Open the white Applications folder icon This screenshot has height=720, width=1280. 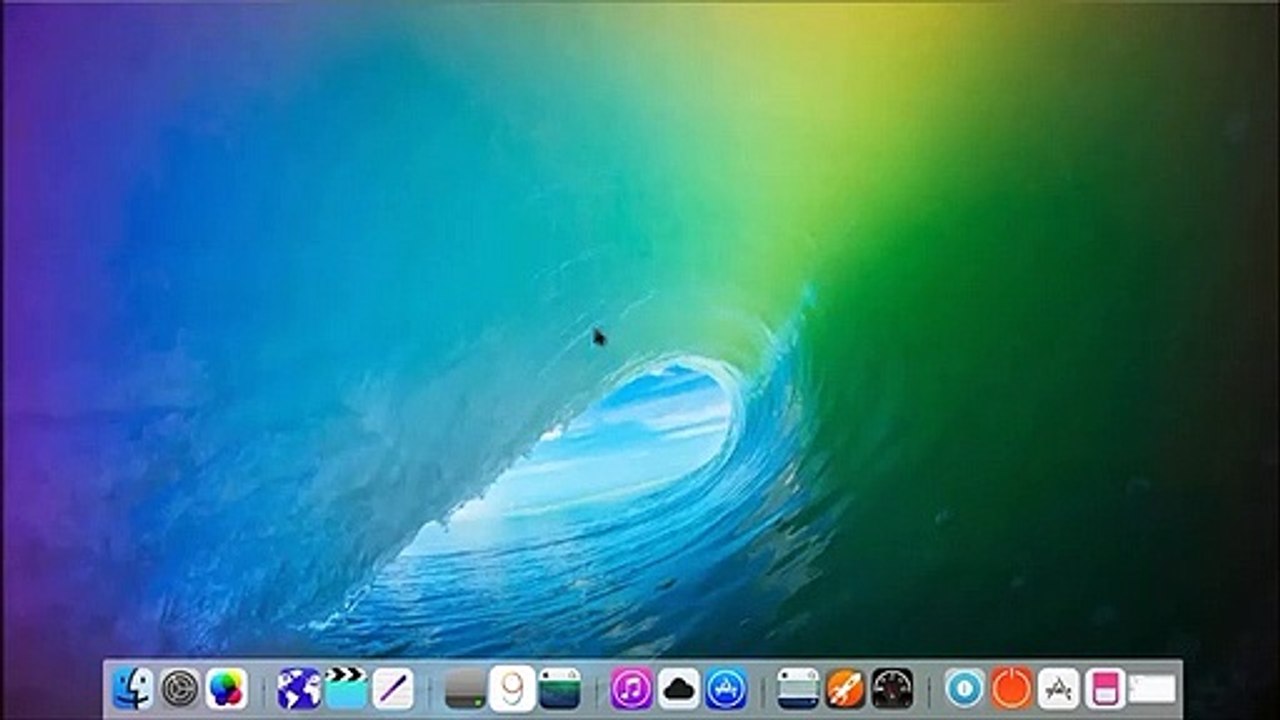(1058, 688)
